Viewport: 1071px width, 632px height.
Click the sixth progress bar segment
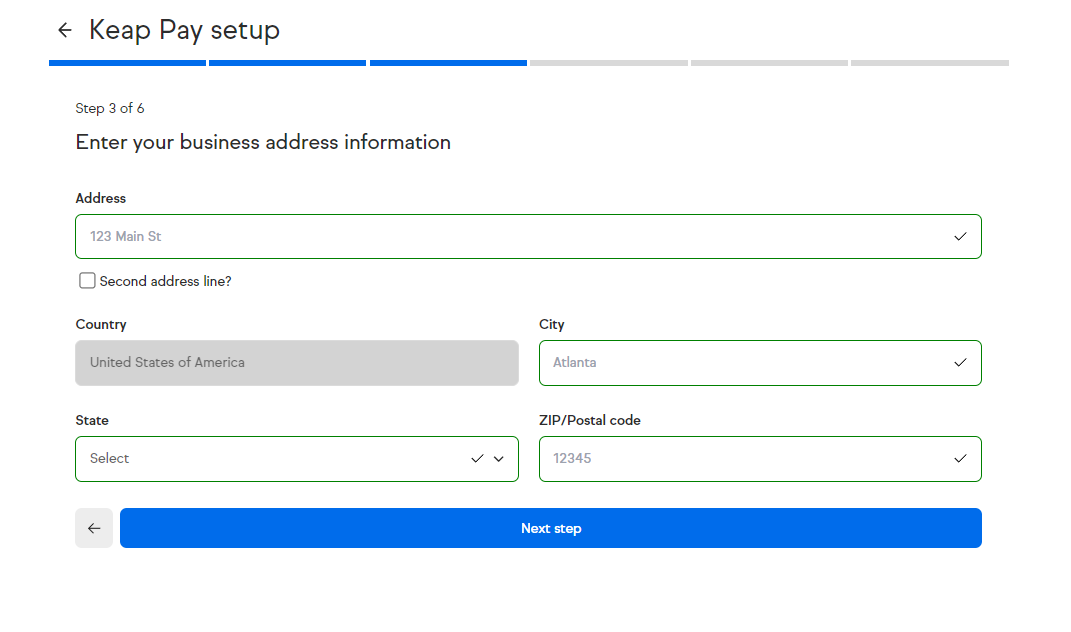click(x=930, y=63)
